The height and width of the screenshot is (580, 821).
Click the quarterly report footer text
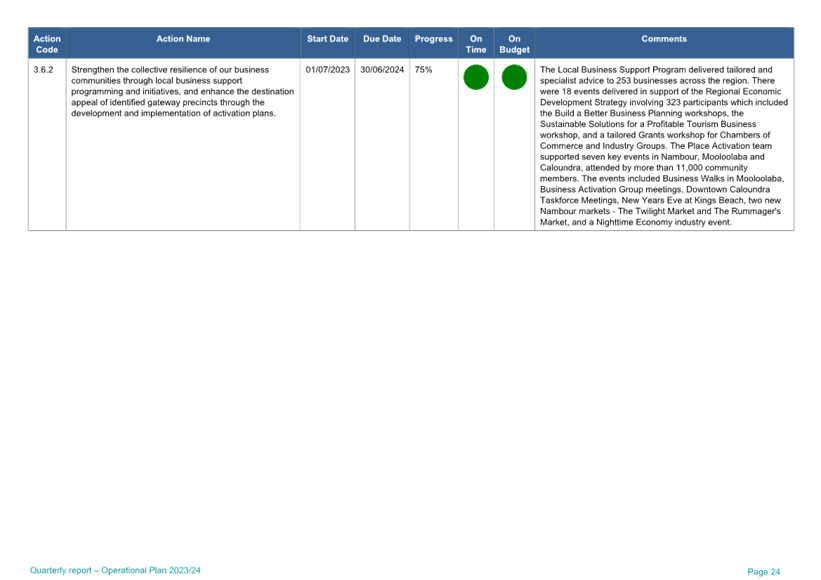pos(116,570)
